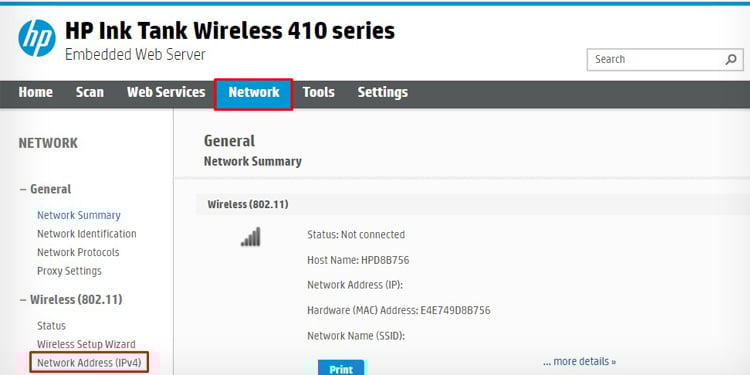This screenshot has width=750, height=375.
Task: Open the Web Services tab
Action: 166,92
